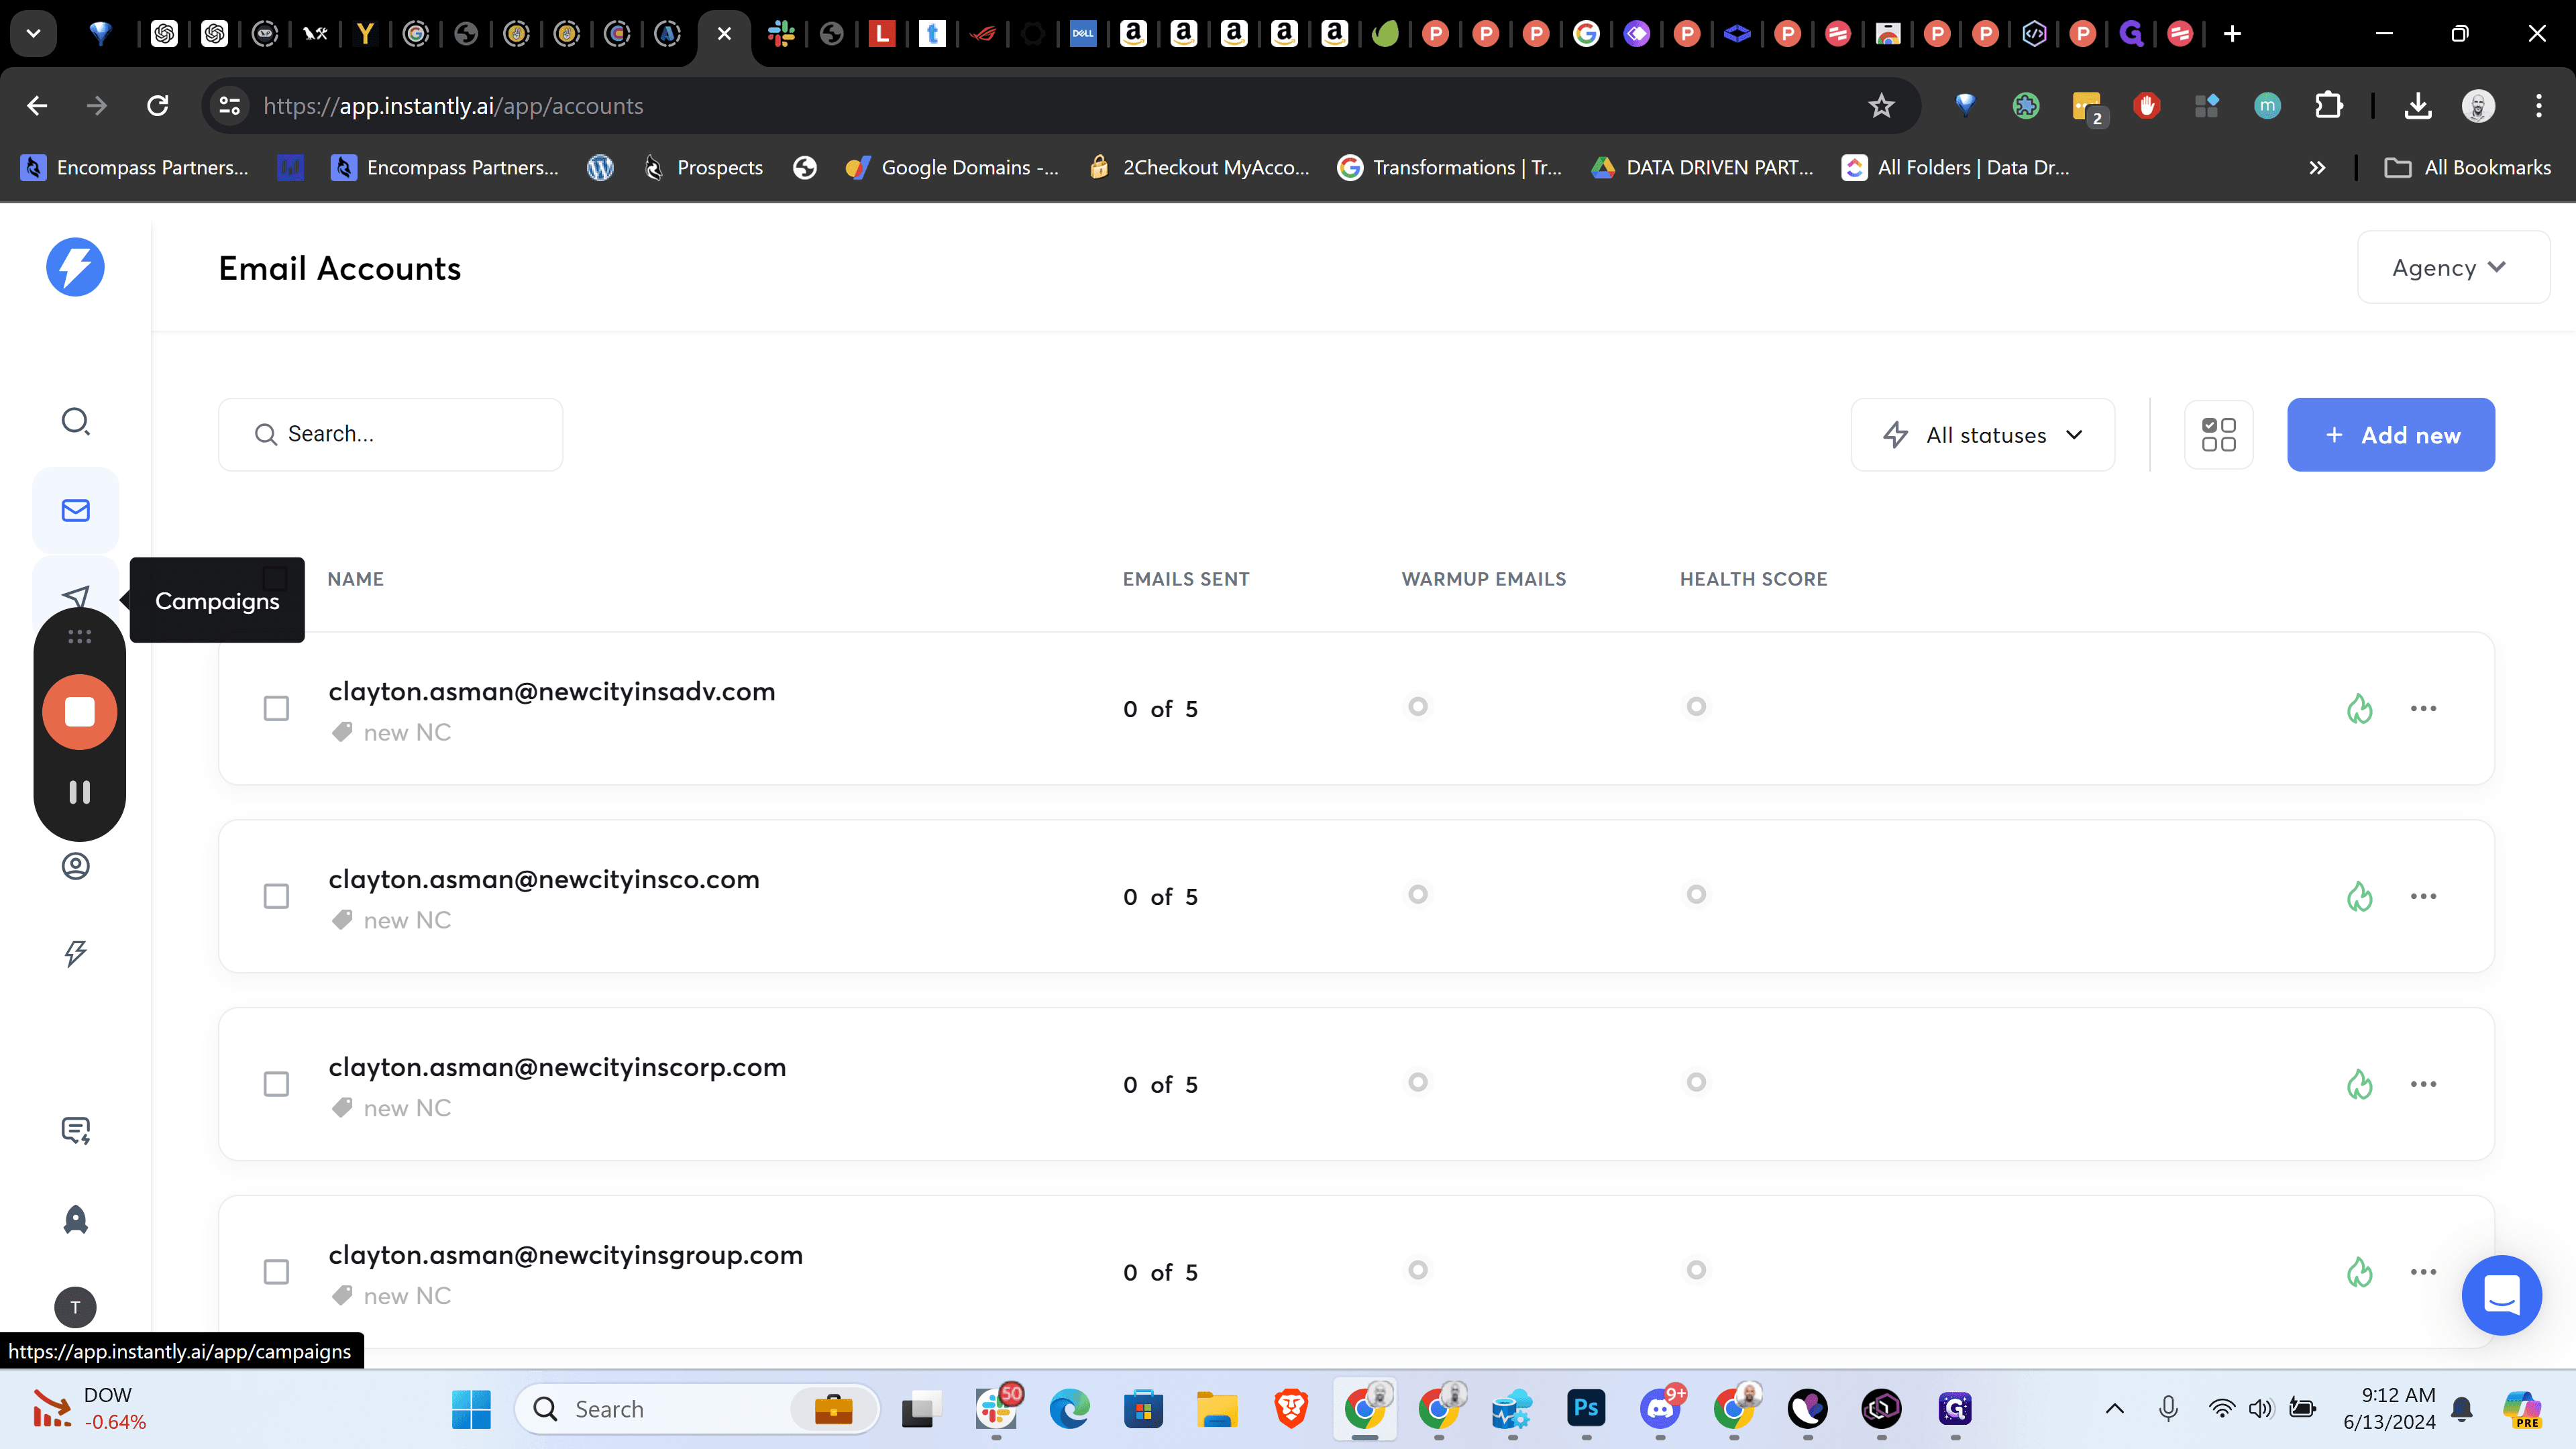Switch to the Slack browser tab
The width and height of the screenshot is (2576, 1449).
(781, 34)
